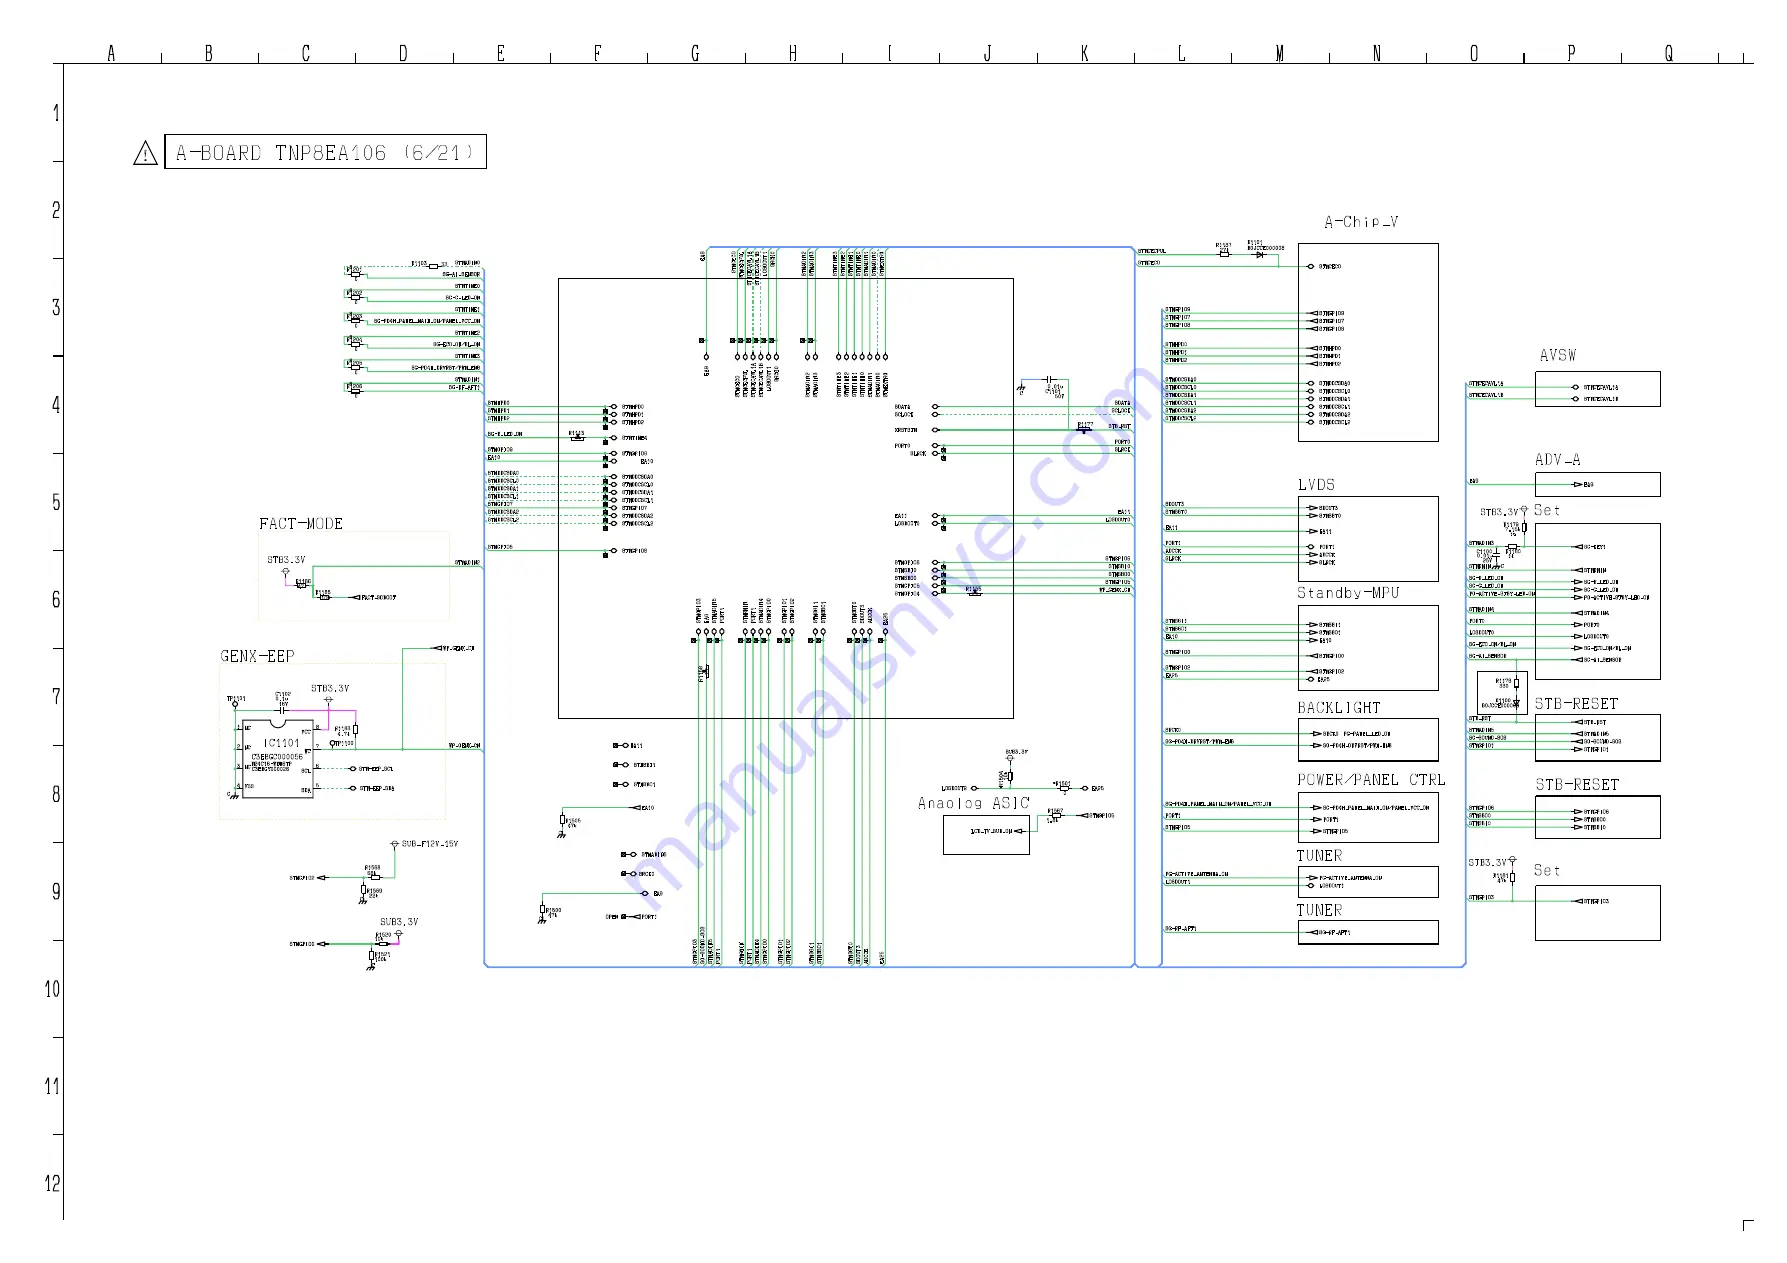The image size is (1787, 1263).
Task: Click the R1187 resistor left of the D1101 diode
Action: coord(1224,254)
